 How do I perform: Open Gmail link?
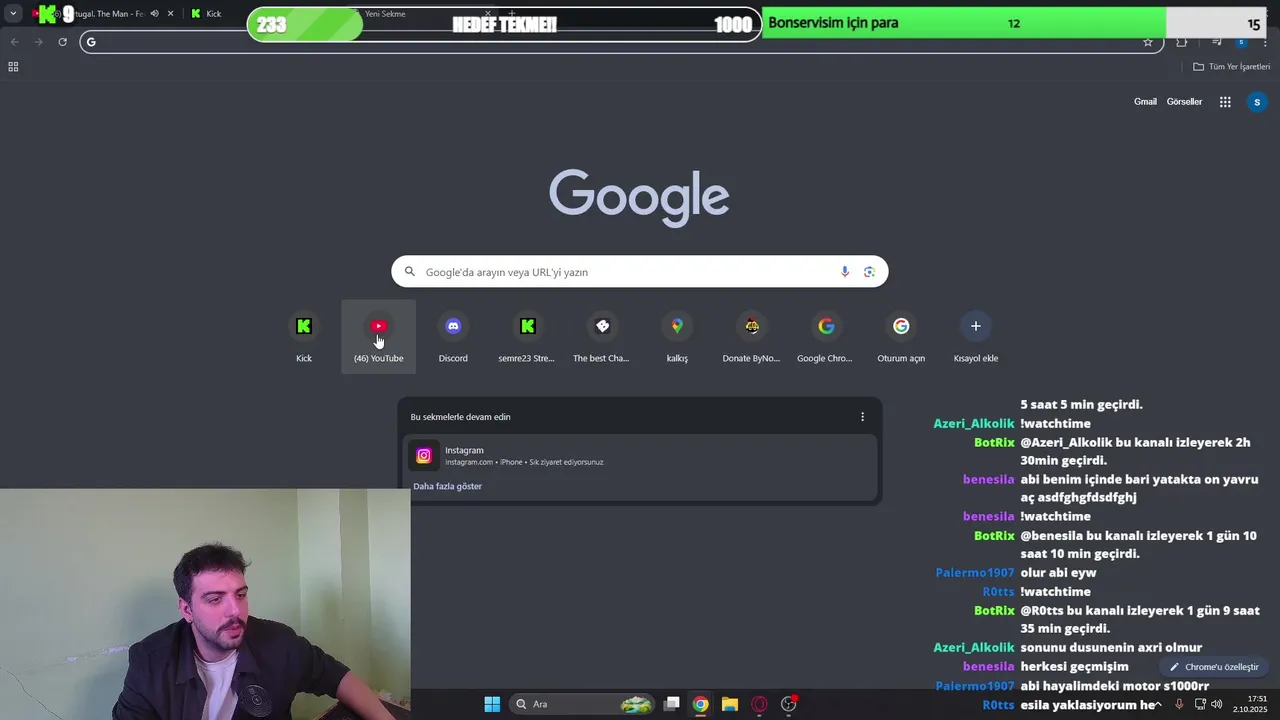click(x=1145, y=102)
